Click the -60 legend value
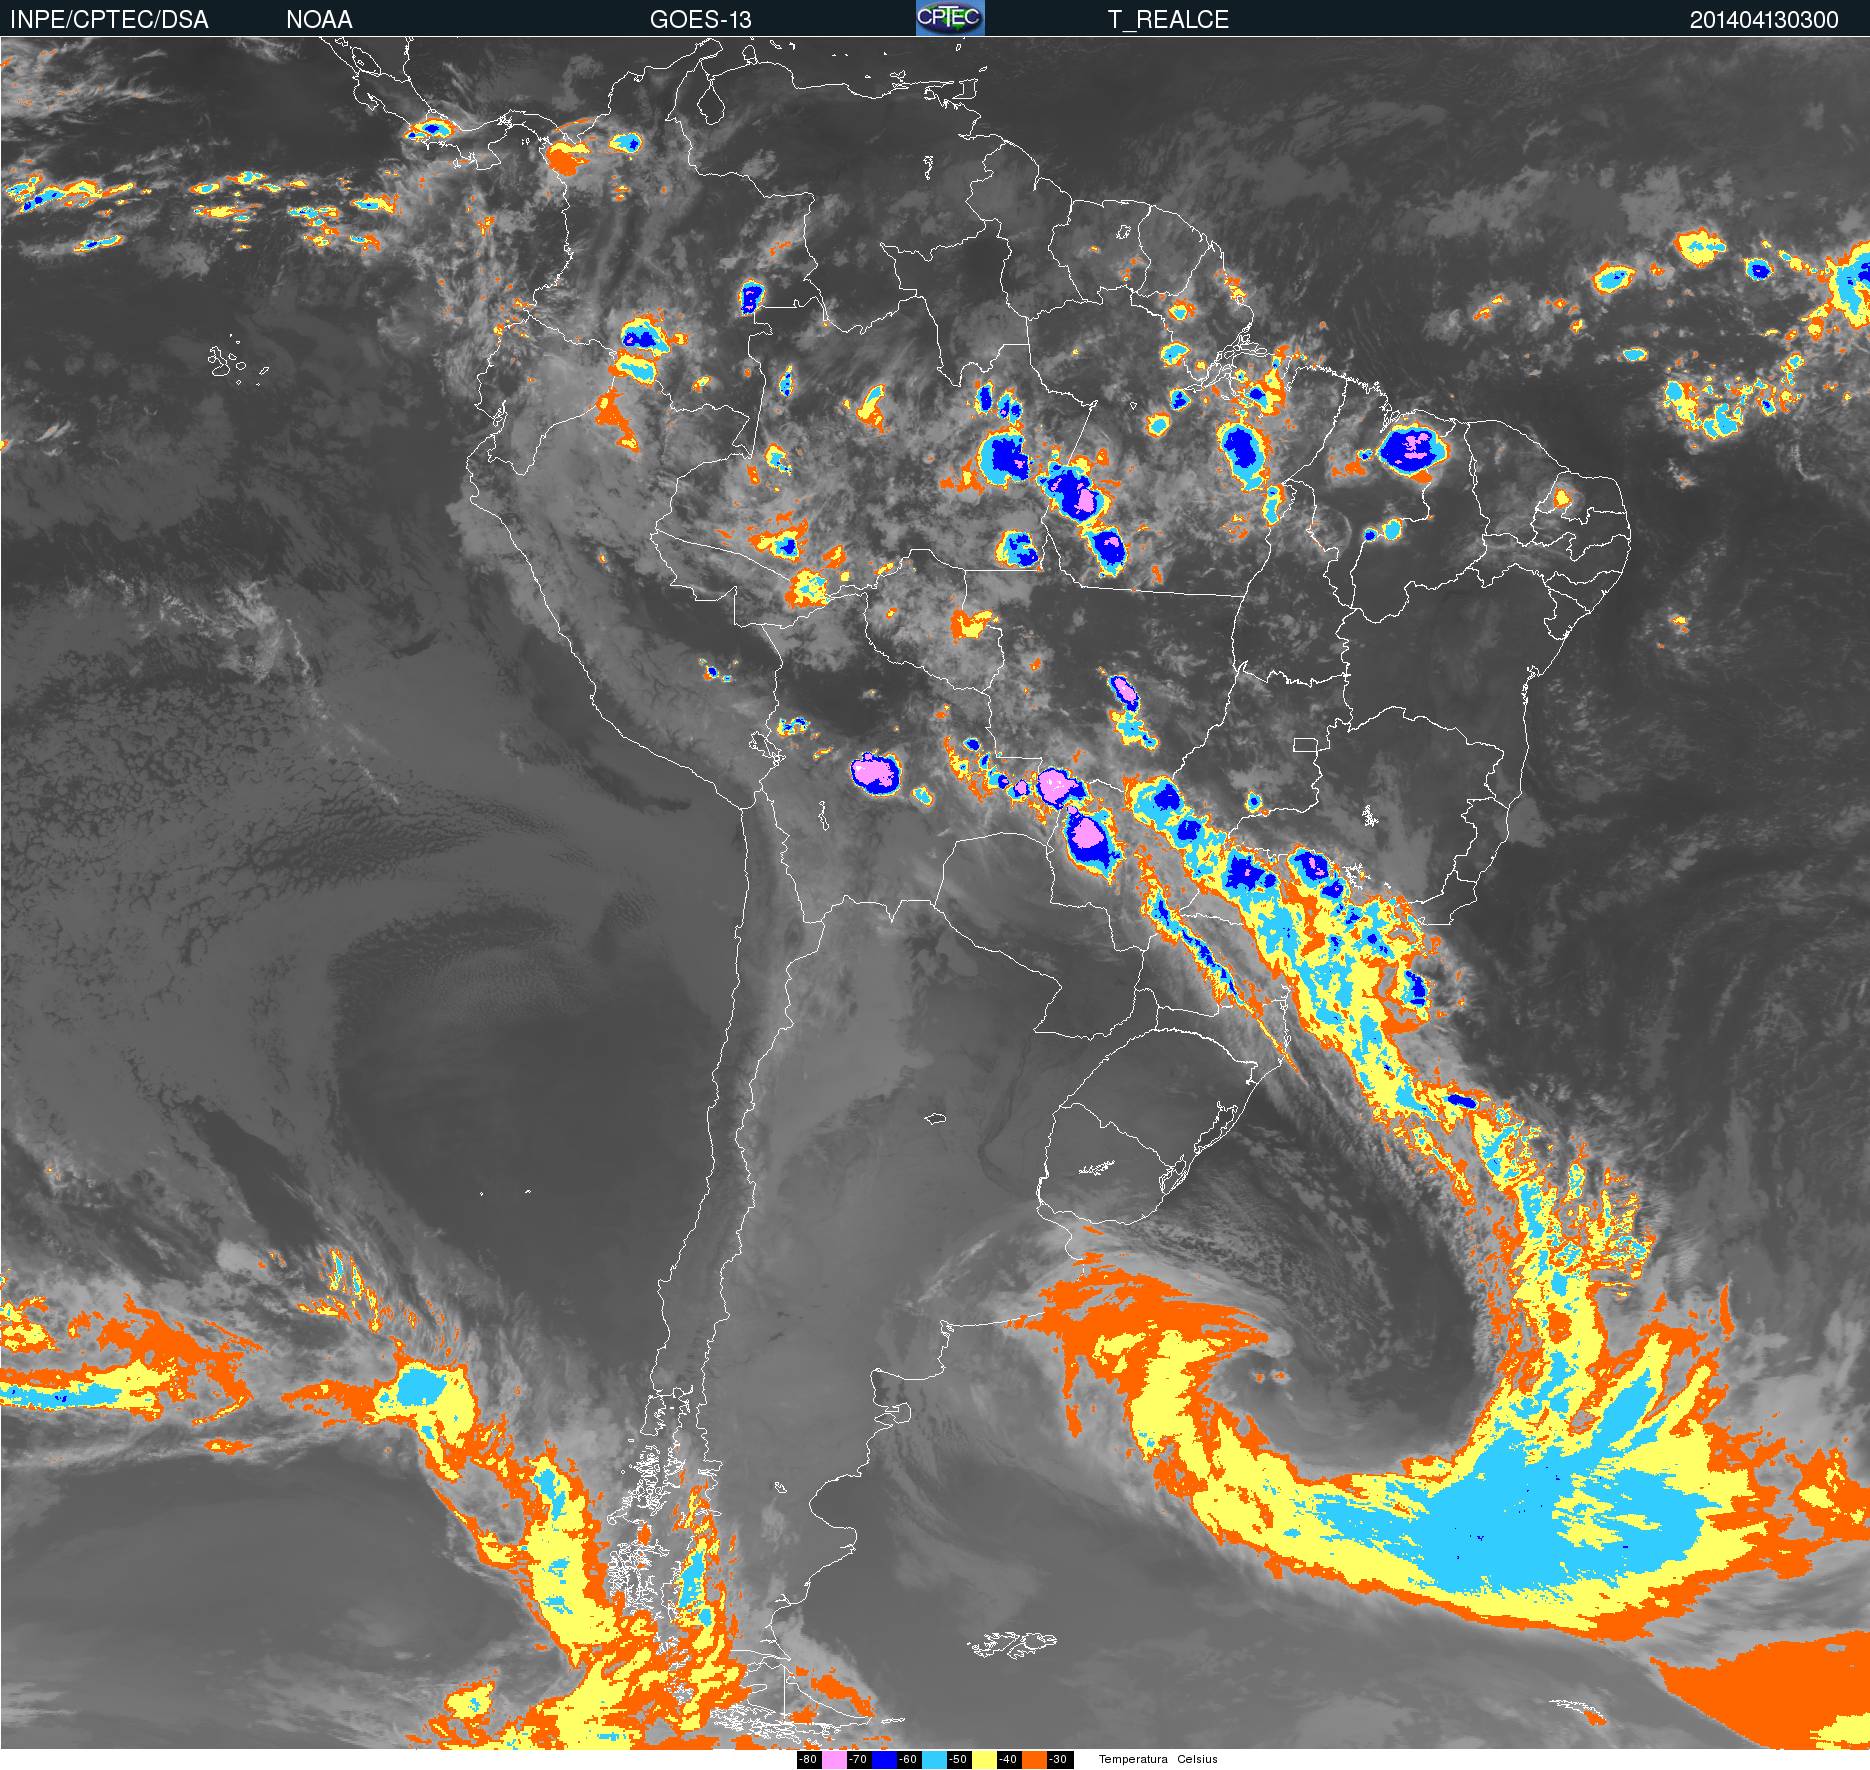 pos(908,1760)
